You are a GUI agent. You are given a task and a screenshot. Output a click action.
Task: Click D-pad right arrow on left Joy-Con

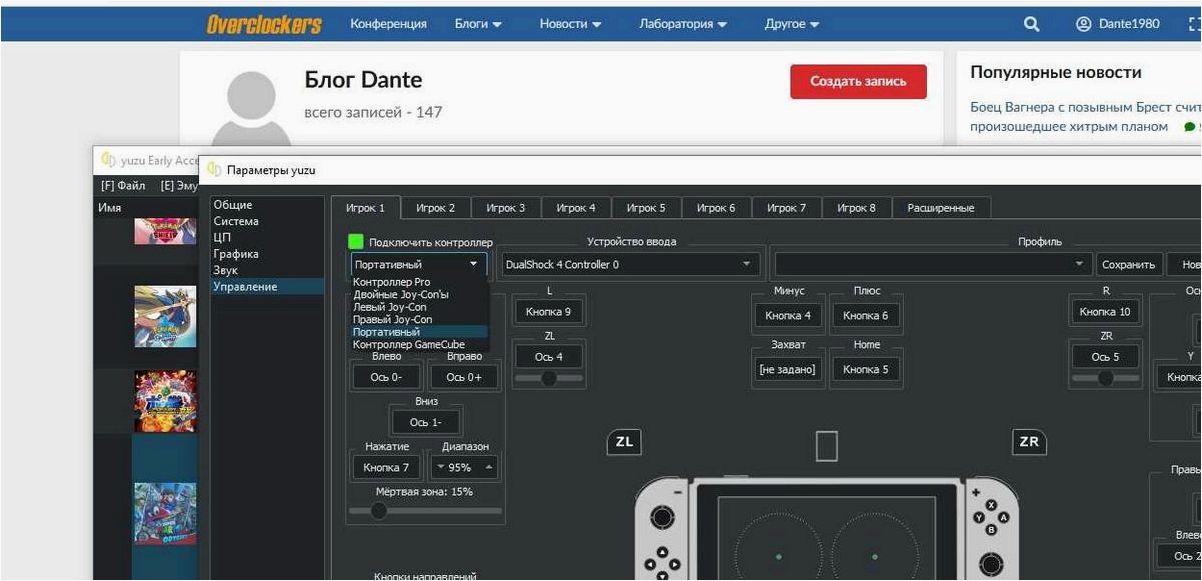[x=673, y=565]
